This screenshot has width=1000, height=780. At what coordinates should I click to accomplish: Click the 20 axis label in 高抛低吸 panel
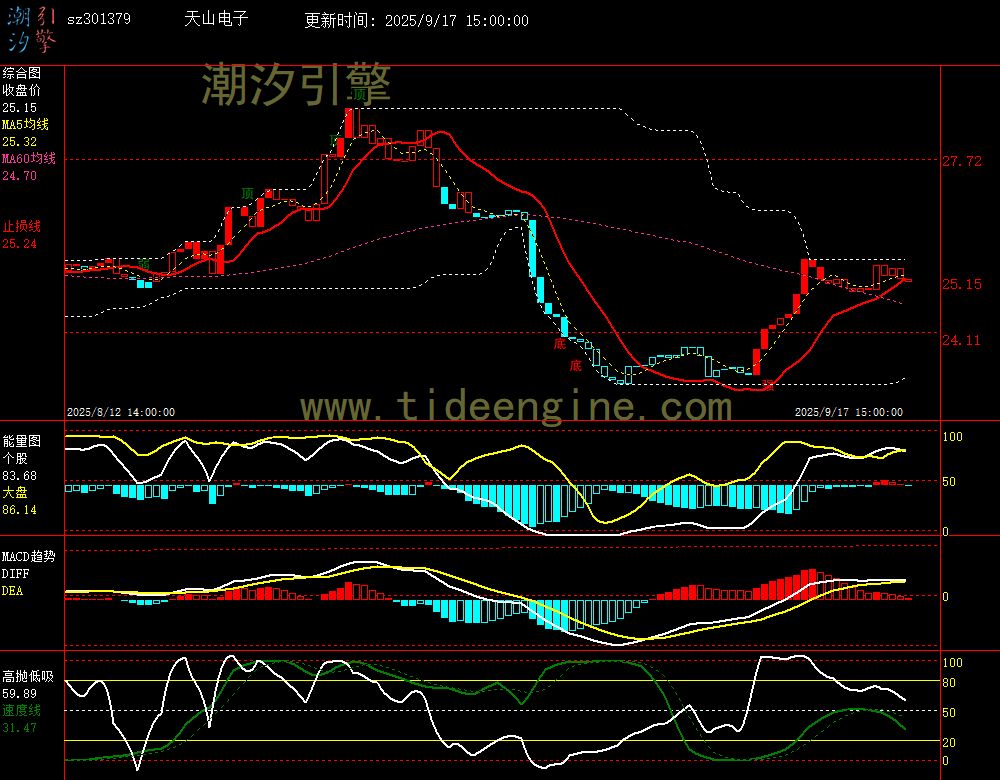[950, 743]
